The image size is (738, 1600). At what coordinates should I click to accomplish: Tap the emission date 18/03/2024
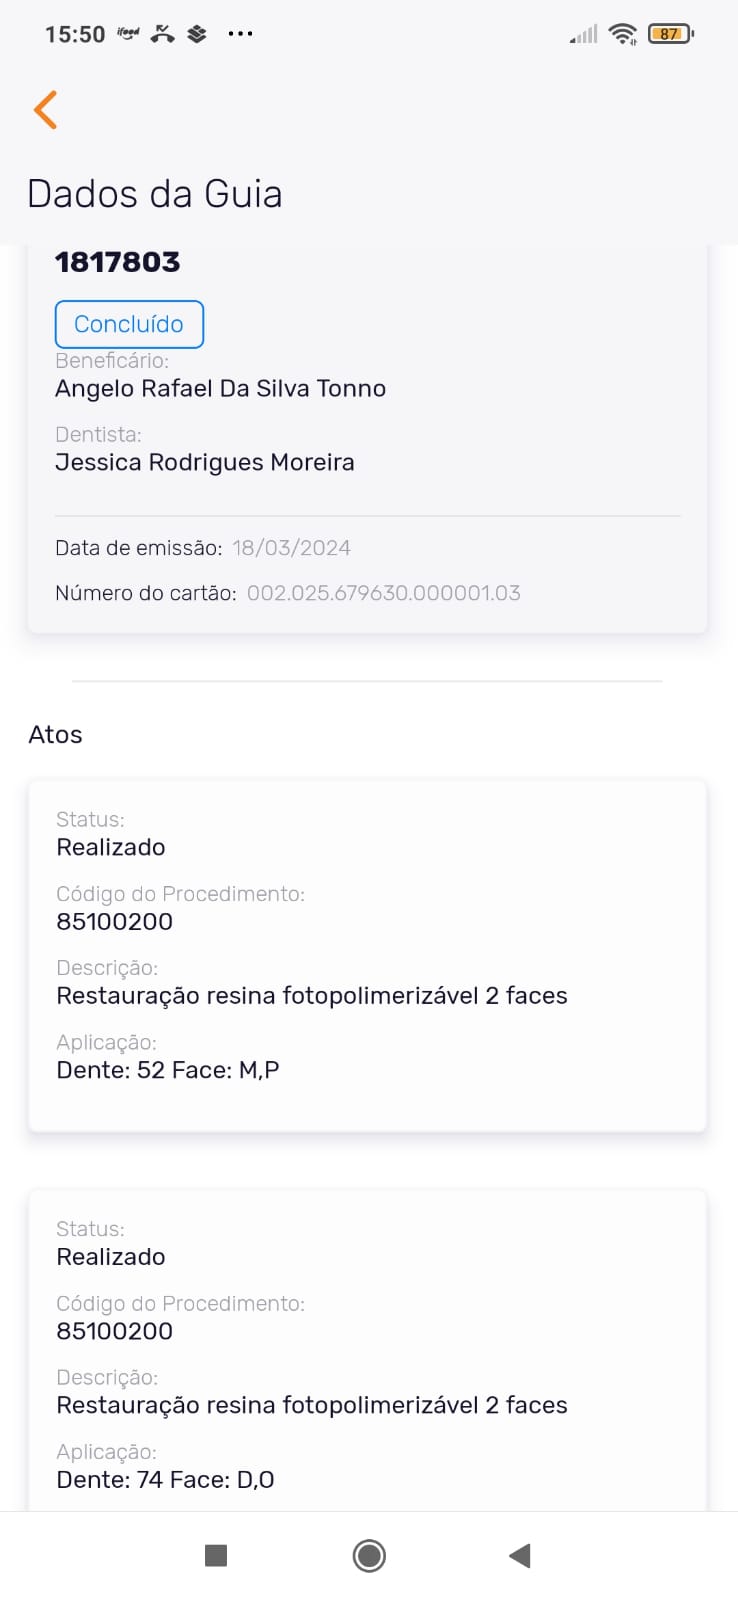[291, 548]
